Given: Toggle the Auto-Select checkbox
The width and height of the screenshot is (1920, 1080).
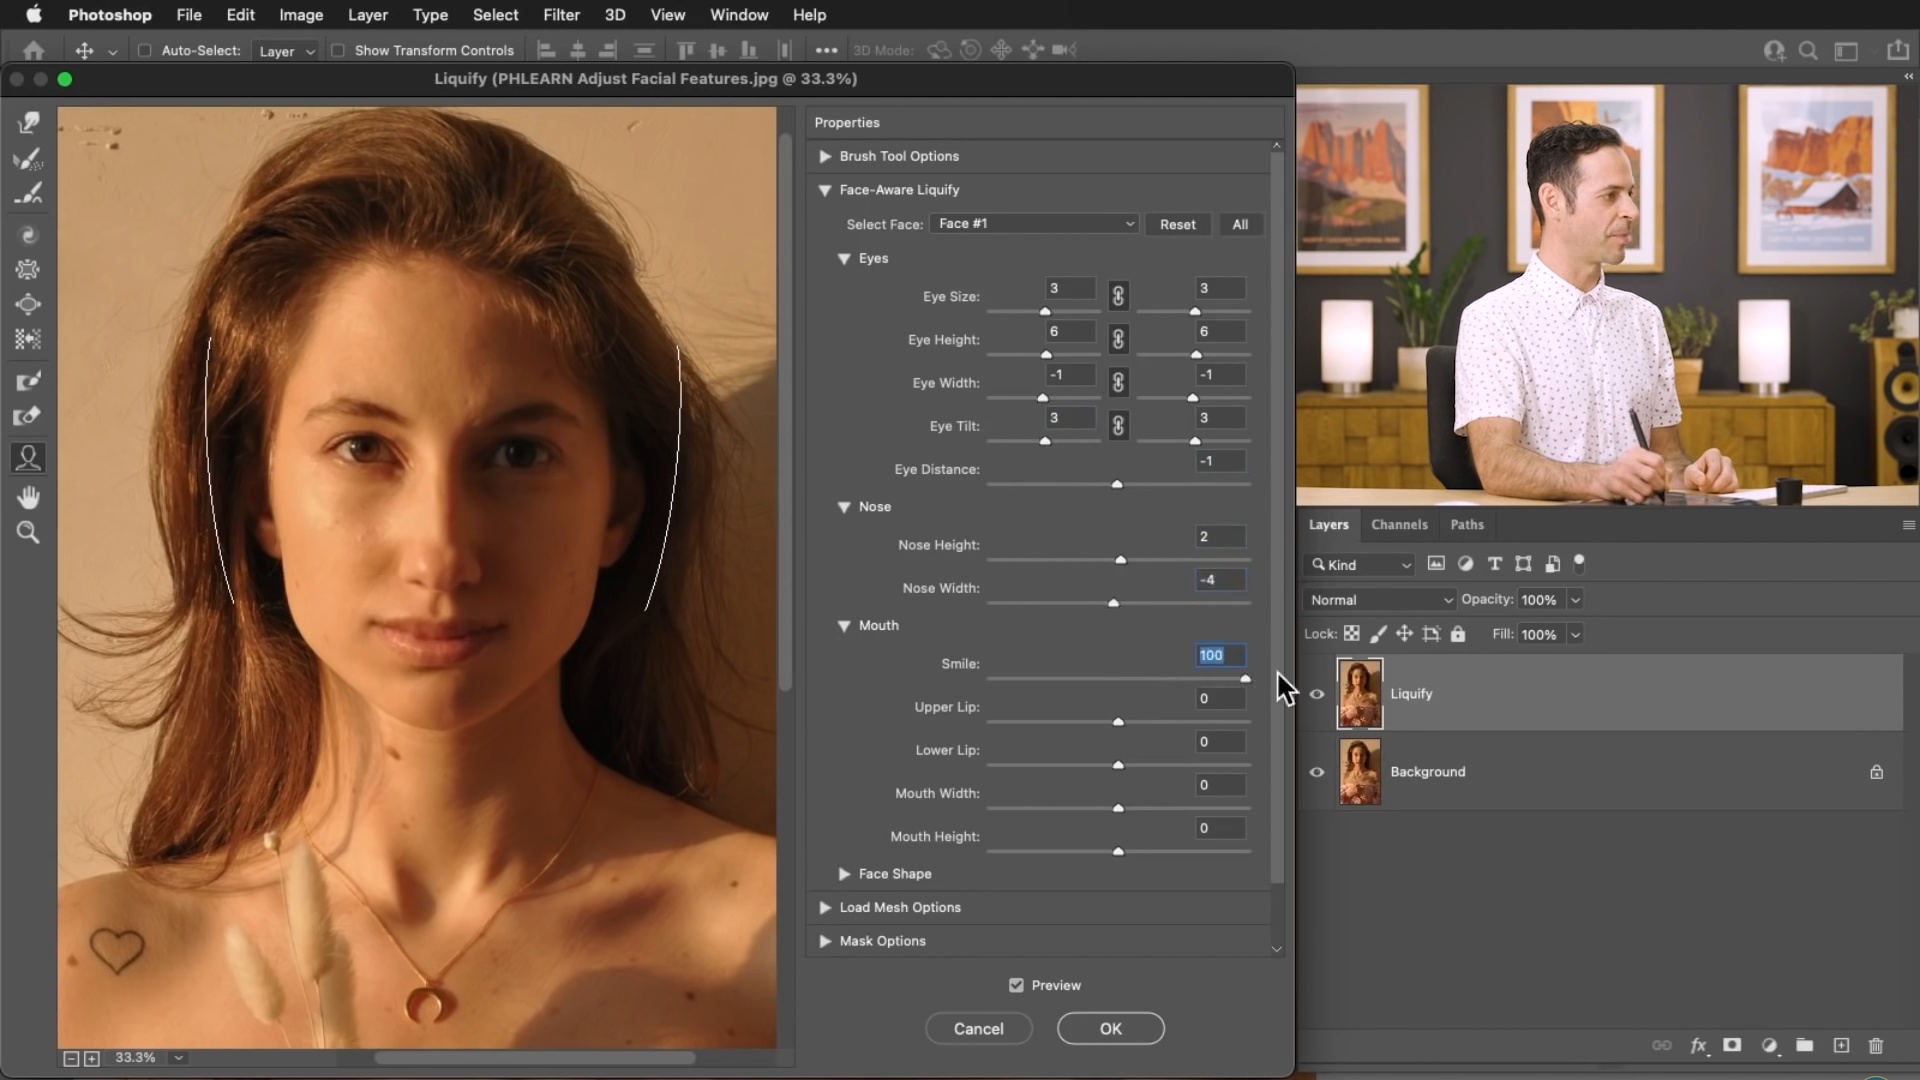Looking at the screenshot, I should point(144,50).
